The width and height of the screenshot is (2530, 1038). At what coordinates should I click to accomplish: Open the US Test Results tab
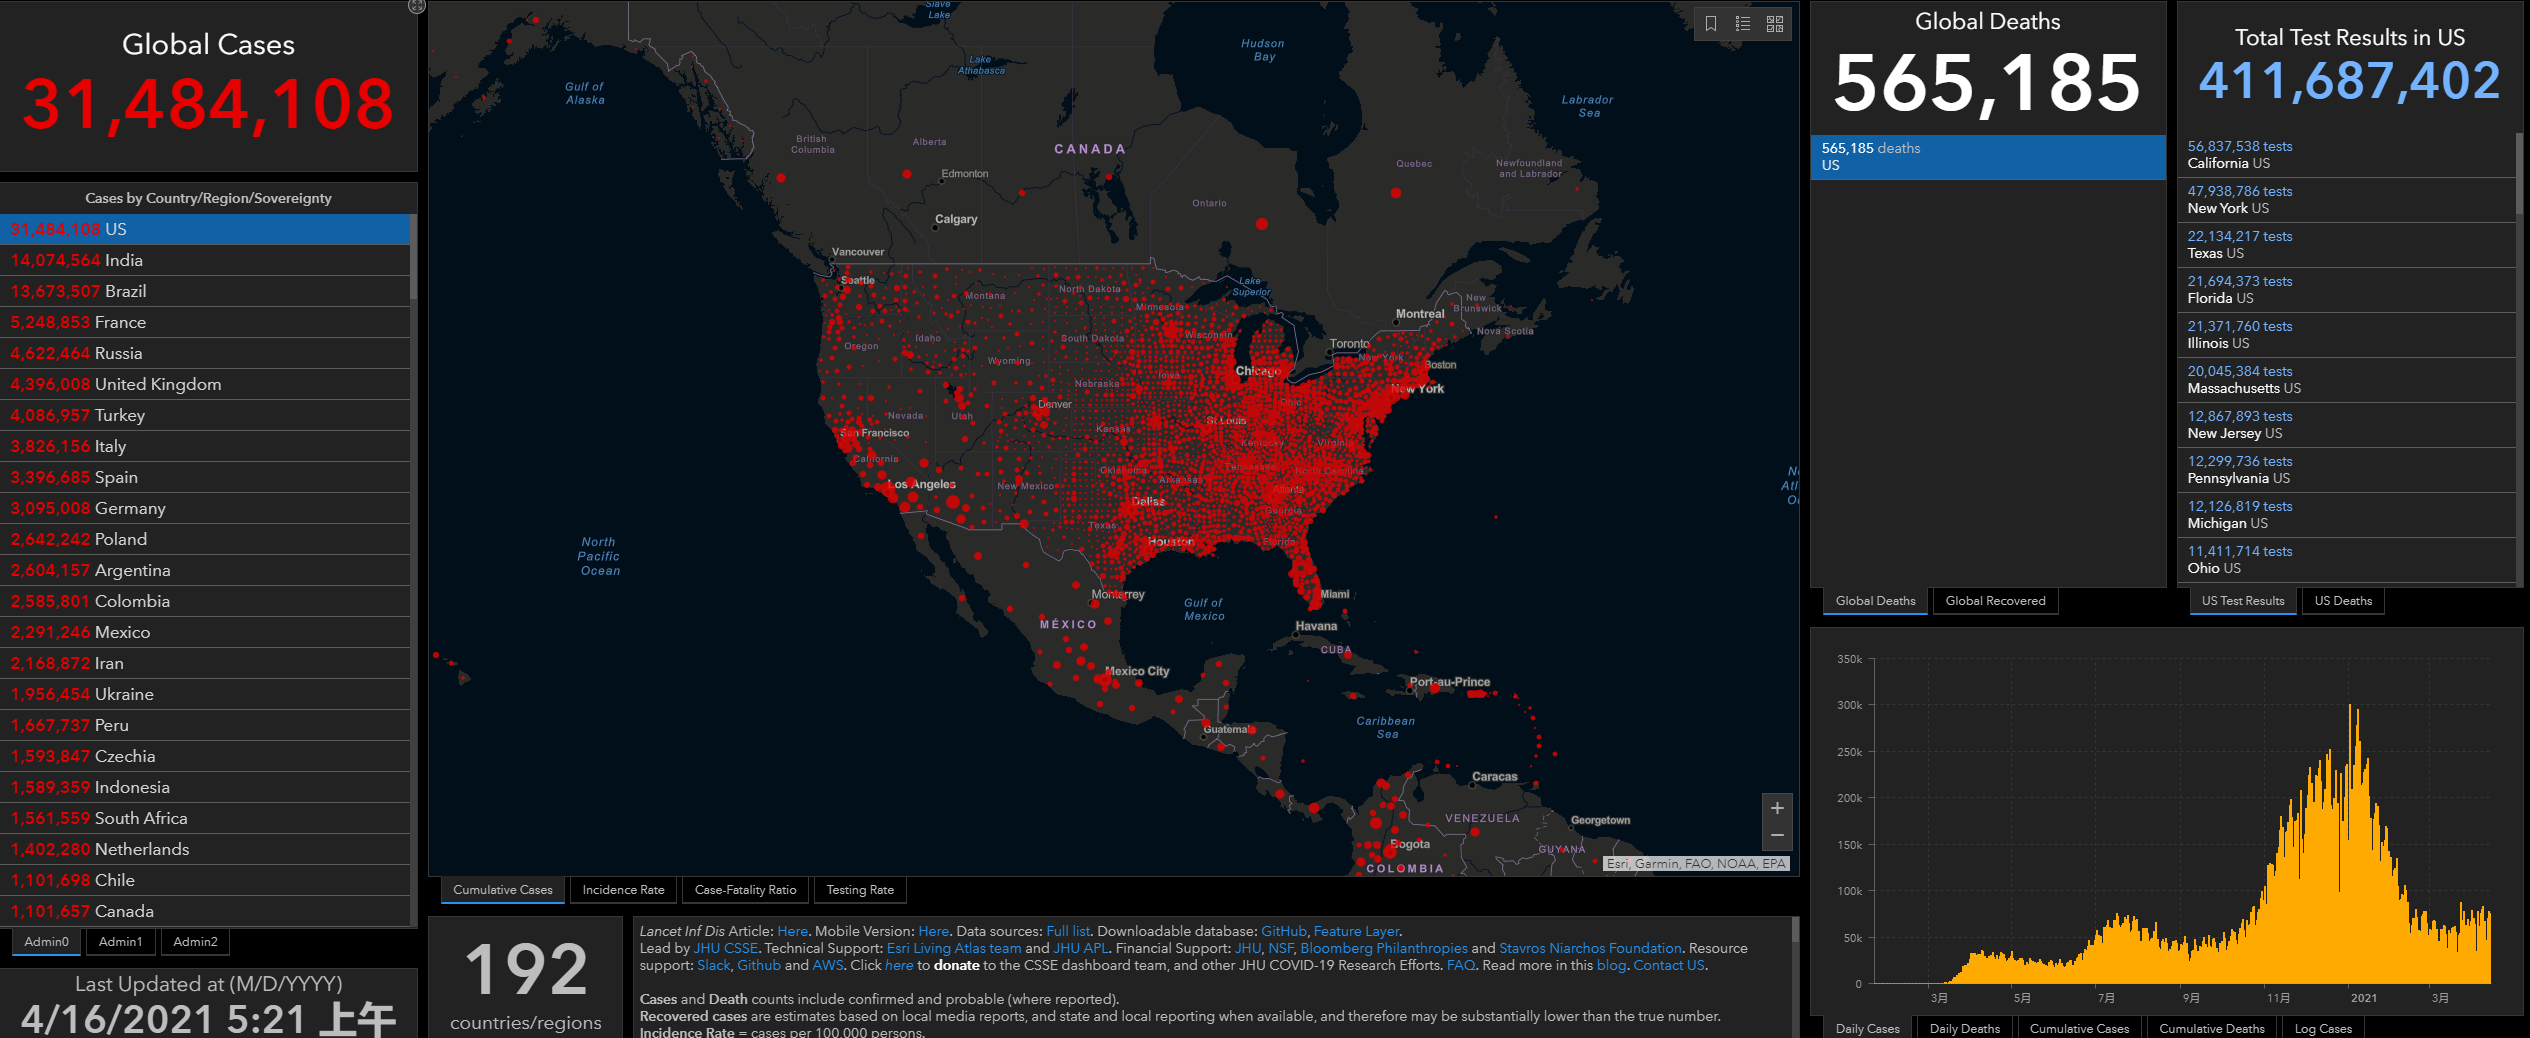[x=2243, y=601]
